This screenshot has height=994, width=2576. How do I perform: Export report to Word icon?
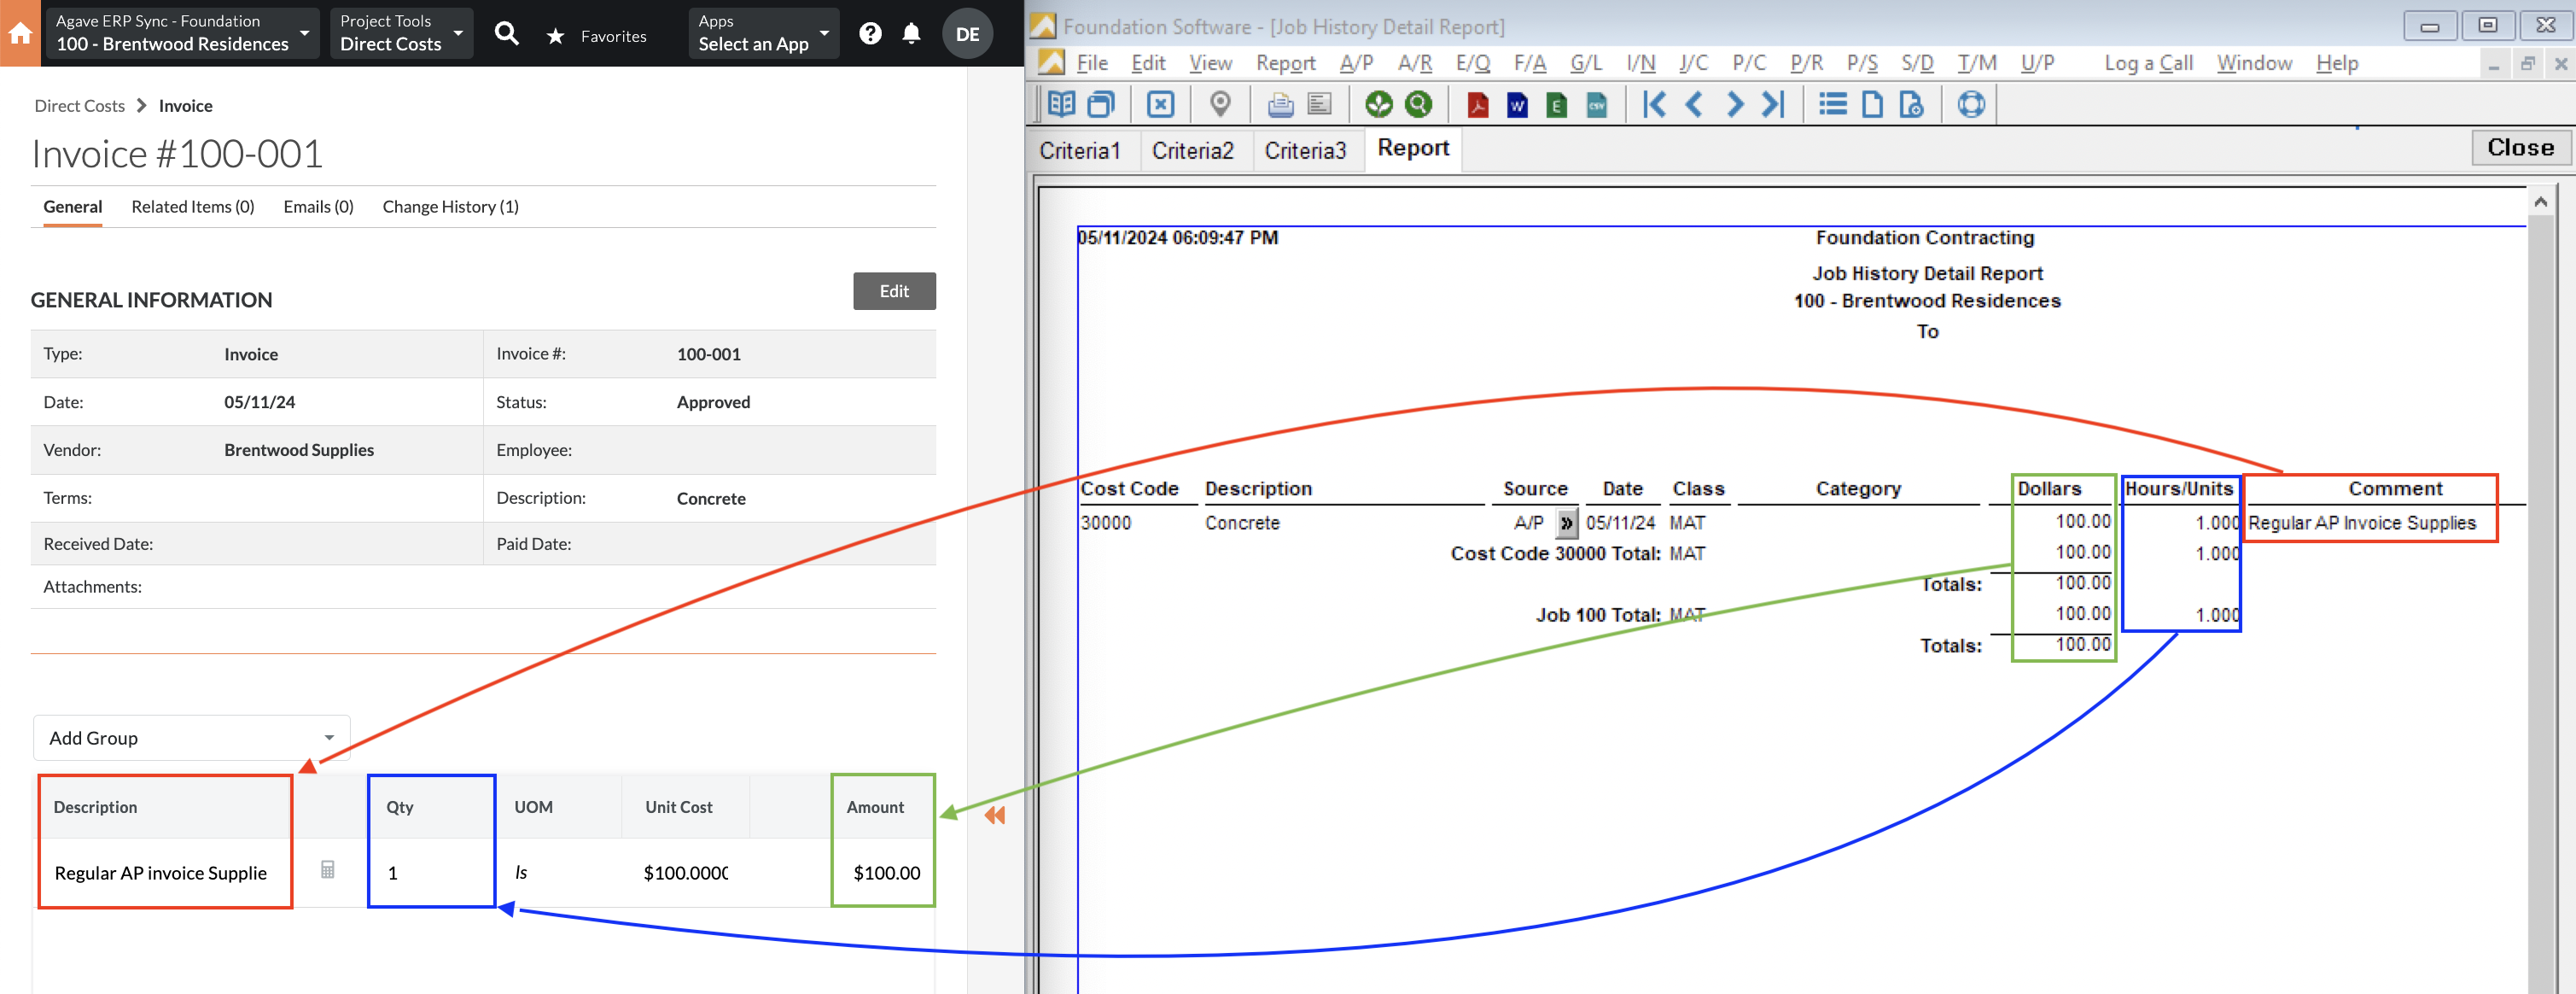coord(1517,104)
